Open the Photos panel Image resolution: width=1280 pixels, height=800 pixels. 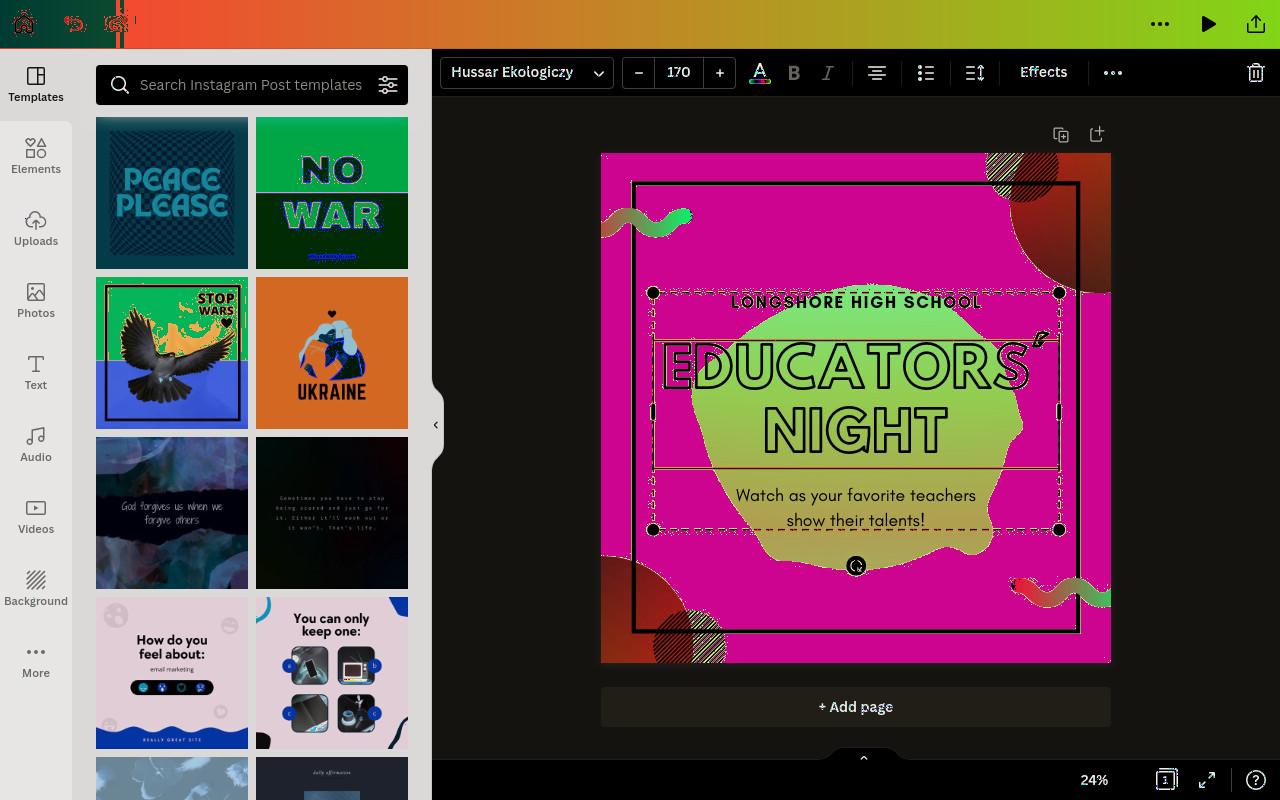click(x=36, y=301)
